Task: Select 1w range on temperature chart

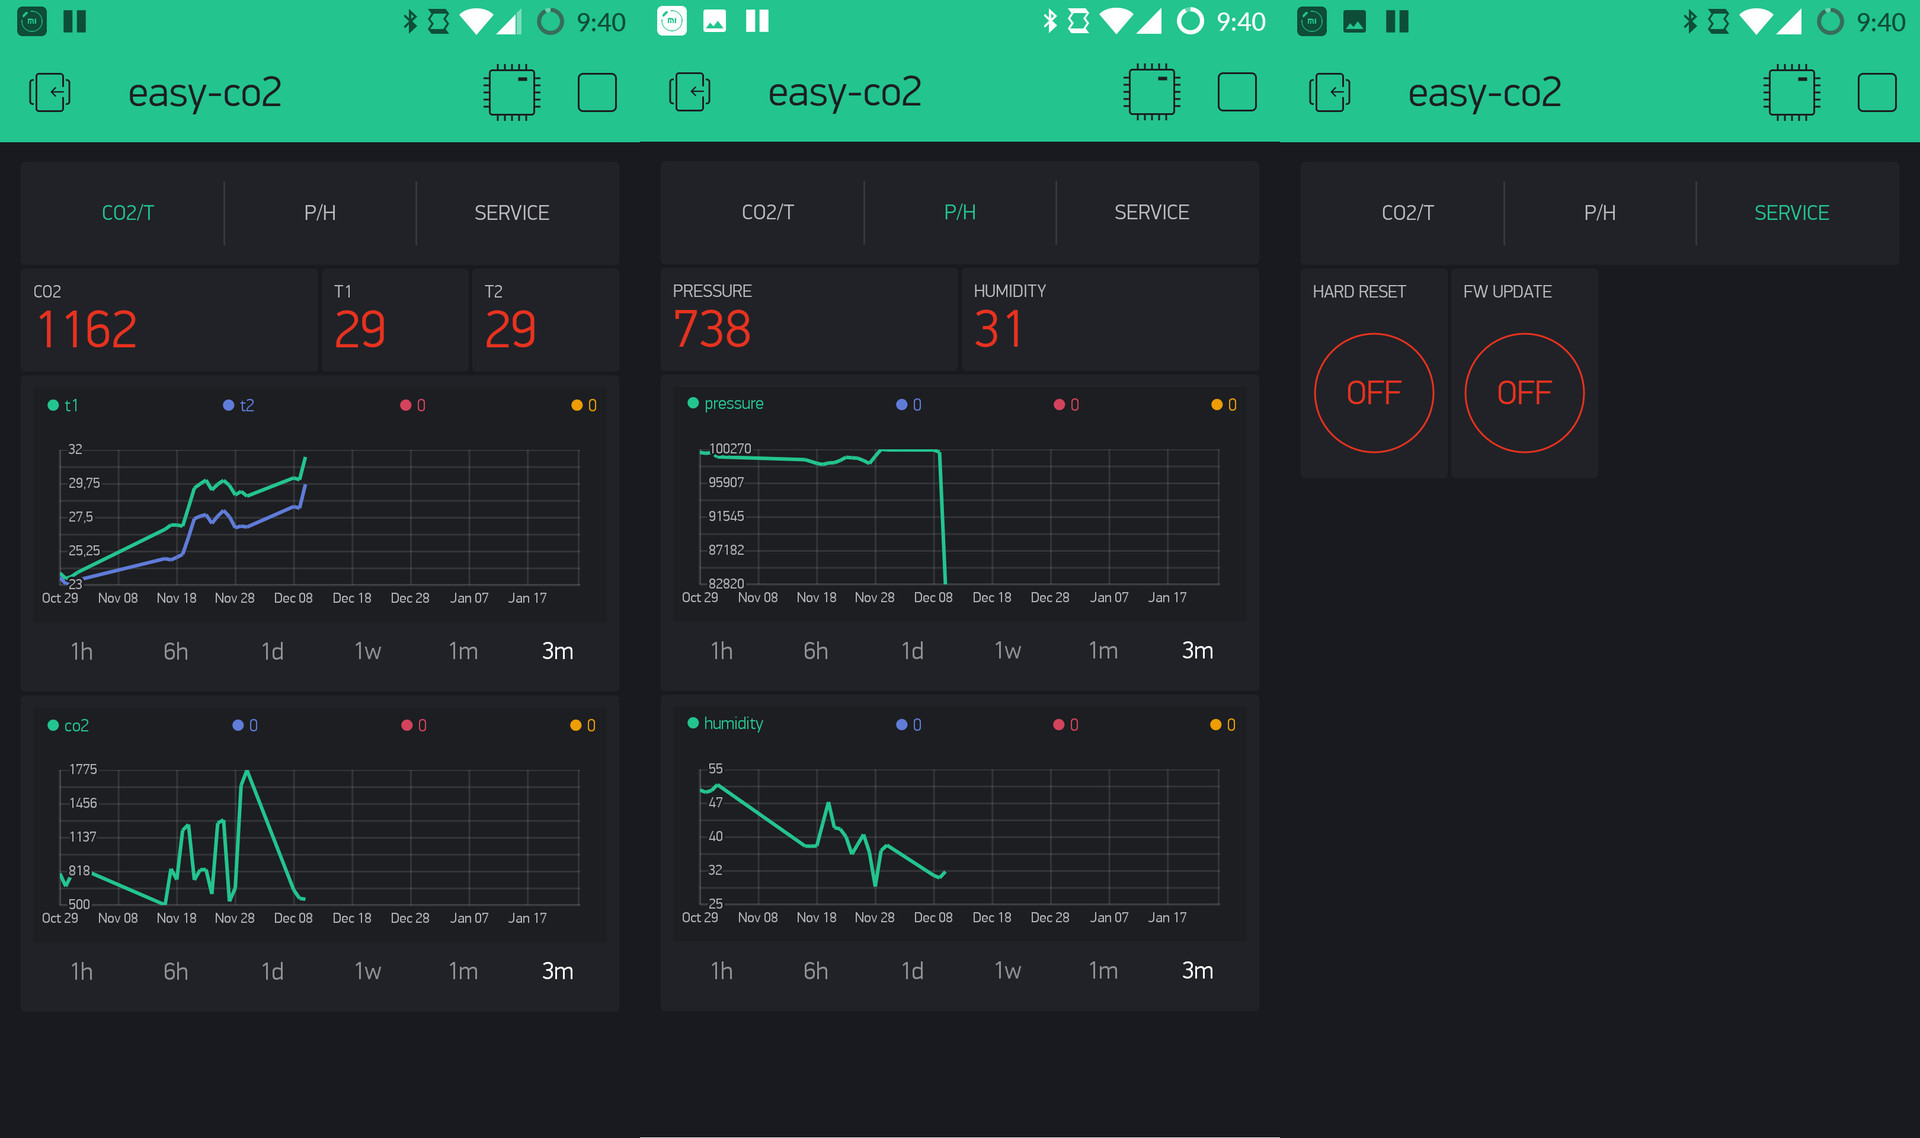Action: (367, 651)
